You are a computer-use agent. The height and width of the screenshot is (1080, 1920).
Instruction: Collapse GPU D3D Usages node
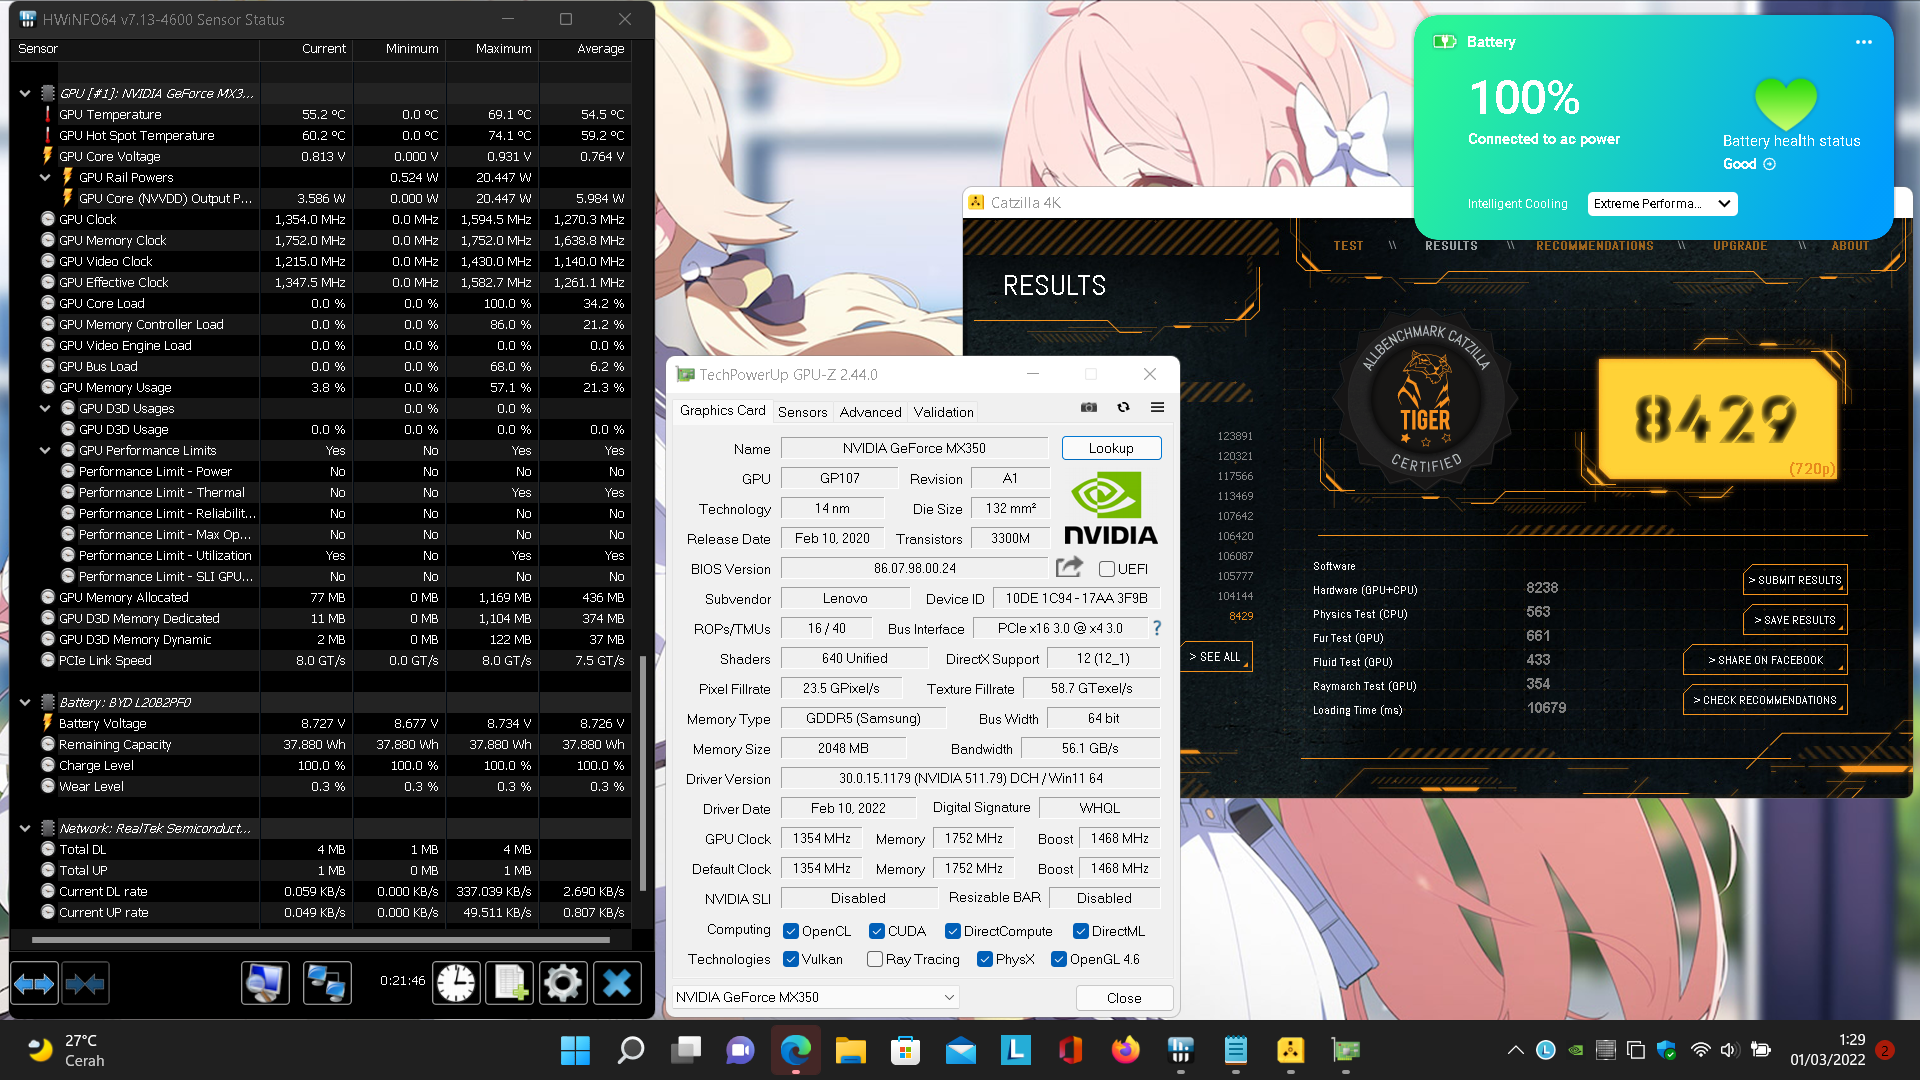[x=45, y=408]
